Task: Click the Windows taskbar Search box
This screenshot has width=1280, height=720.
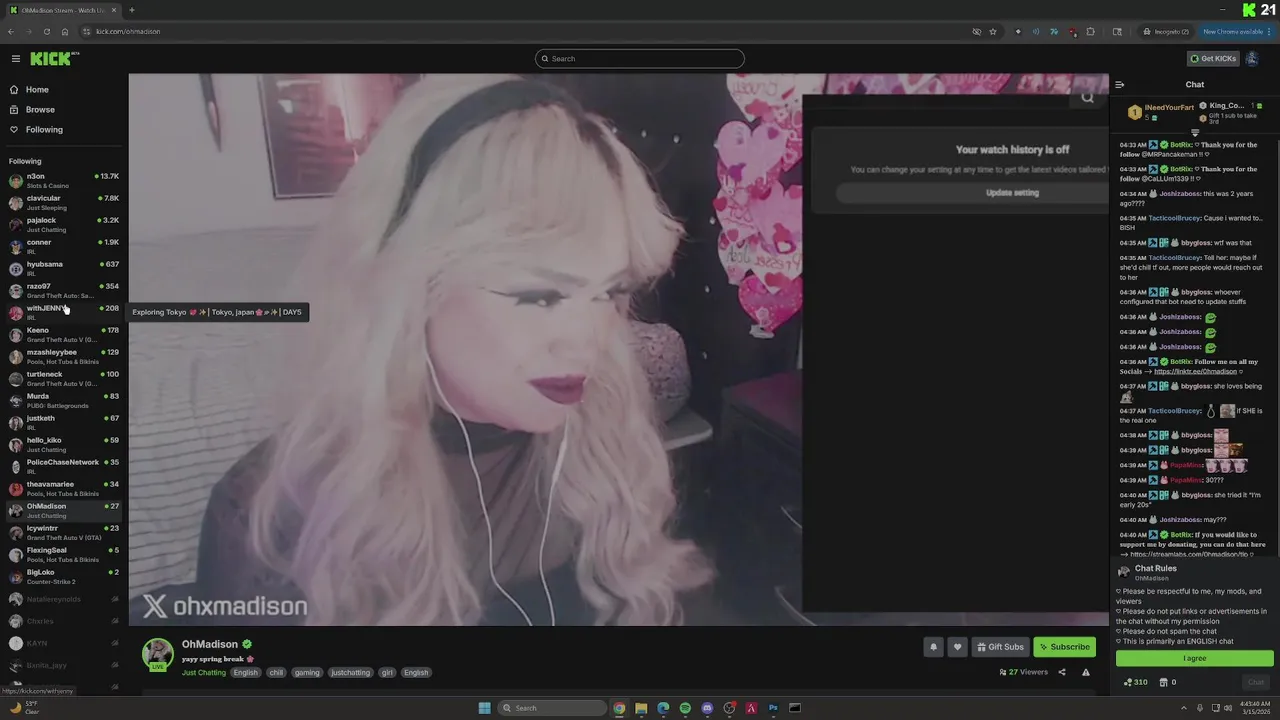Action: (x=553, y=708)
